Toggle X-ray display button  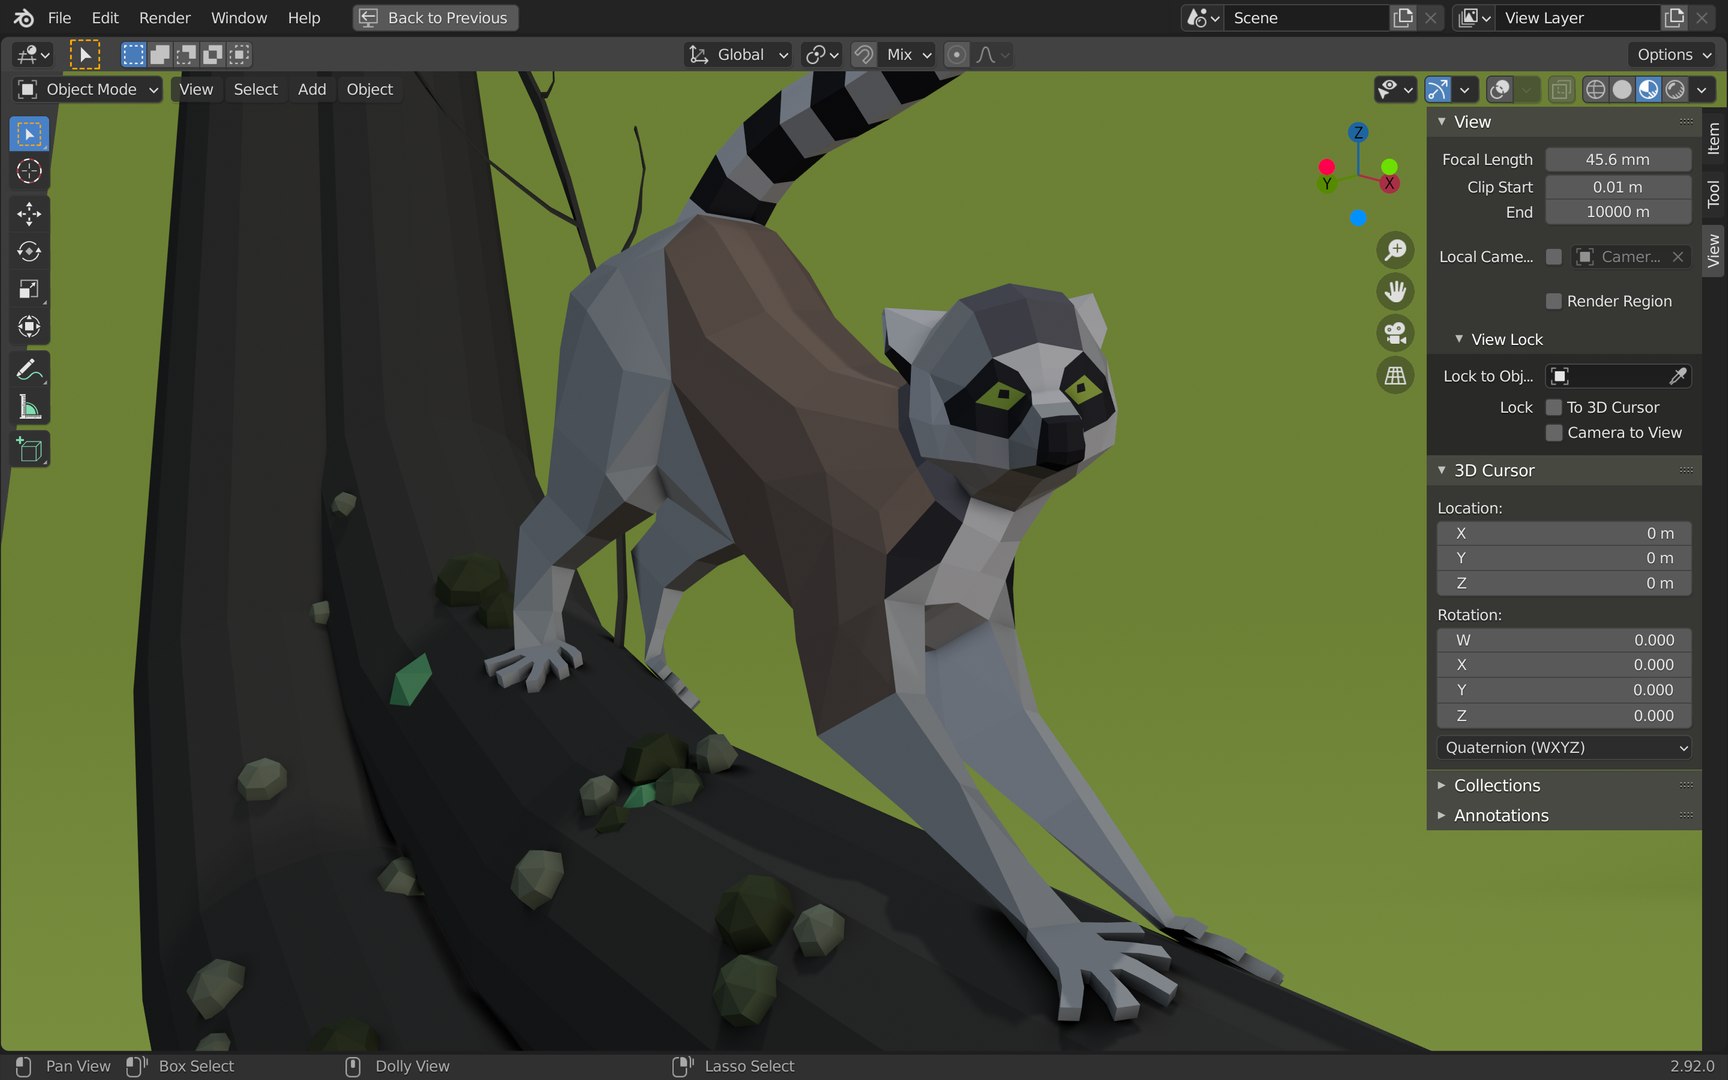(x=1560, y=90)
